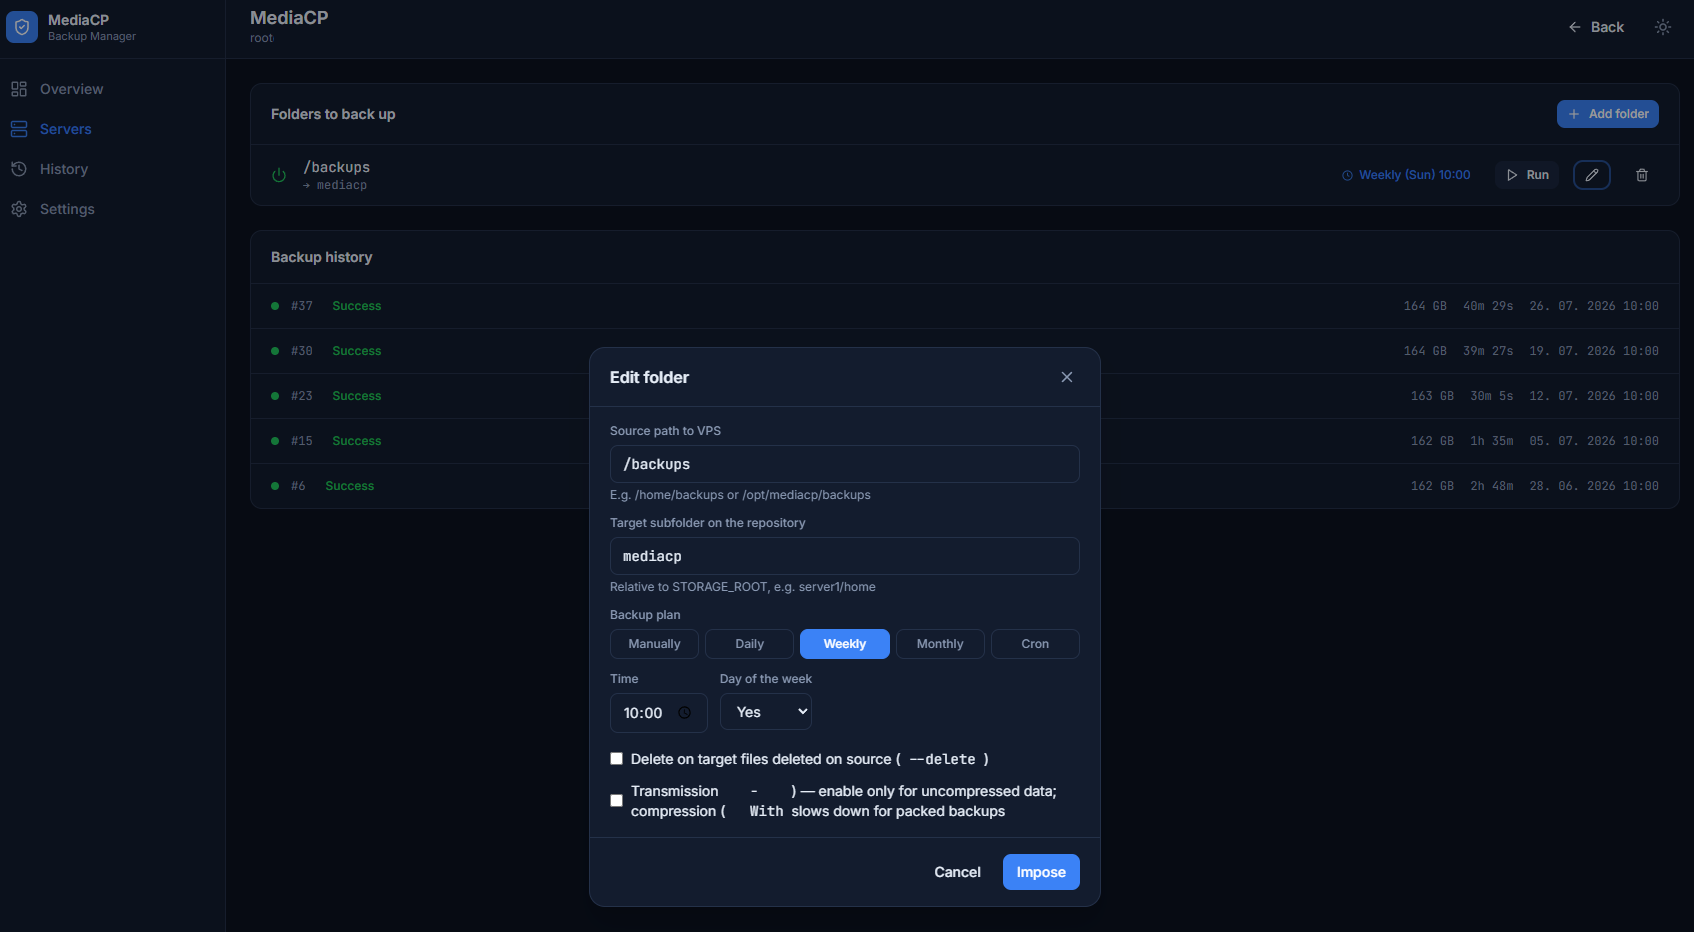Click the 163 GB size value
The image size is (1694, 932).
click(1432, 396)
